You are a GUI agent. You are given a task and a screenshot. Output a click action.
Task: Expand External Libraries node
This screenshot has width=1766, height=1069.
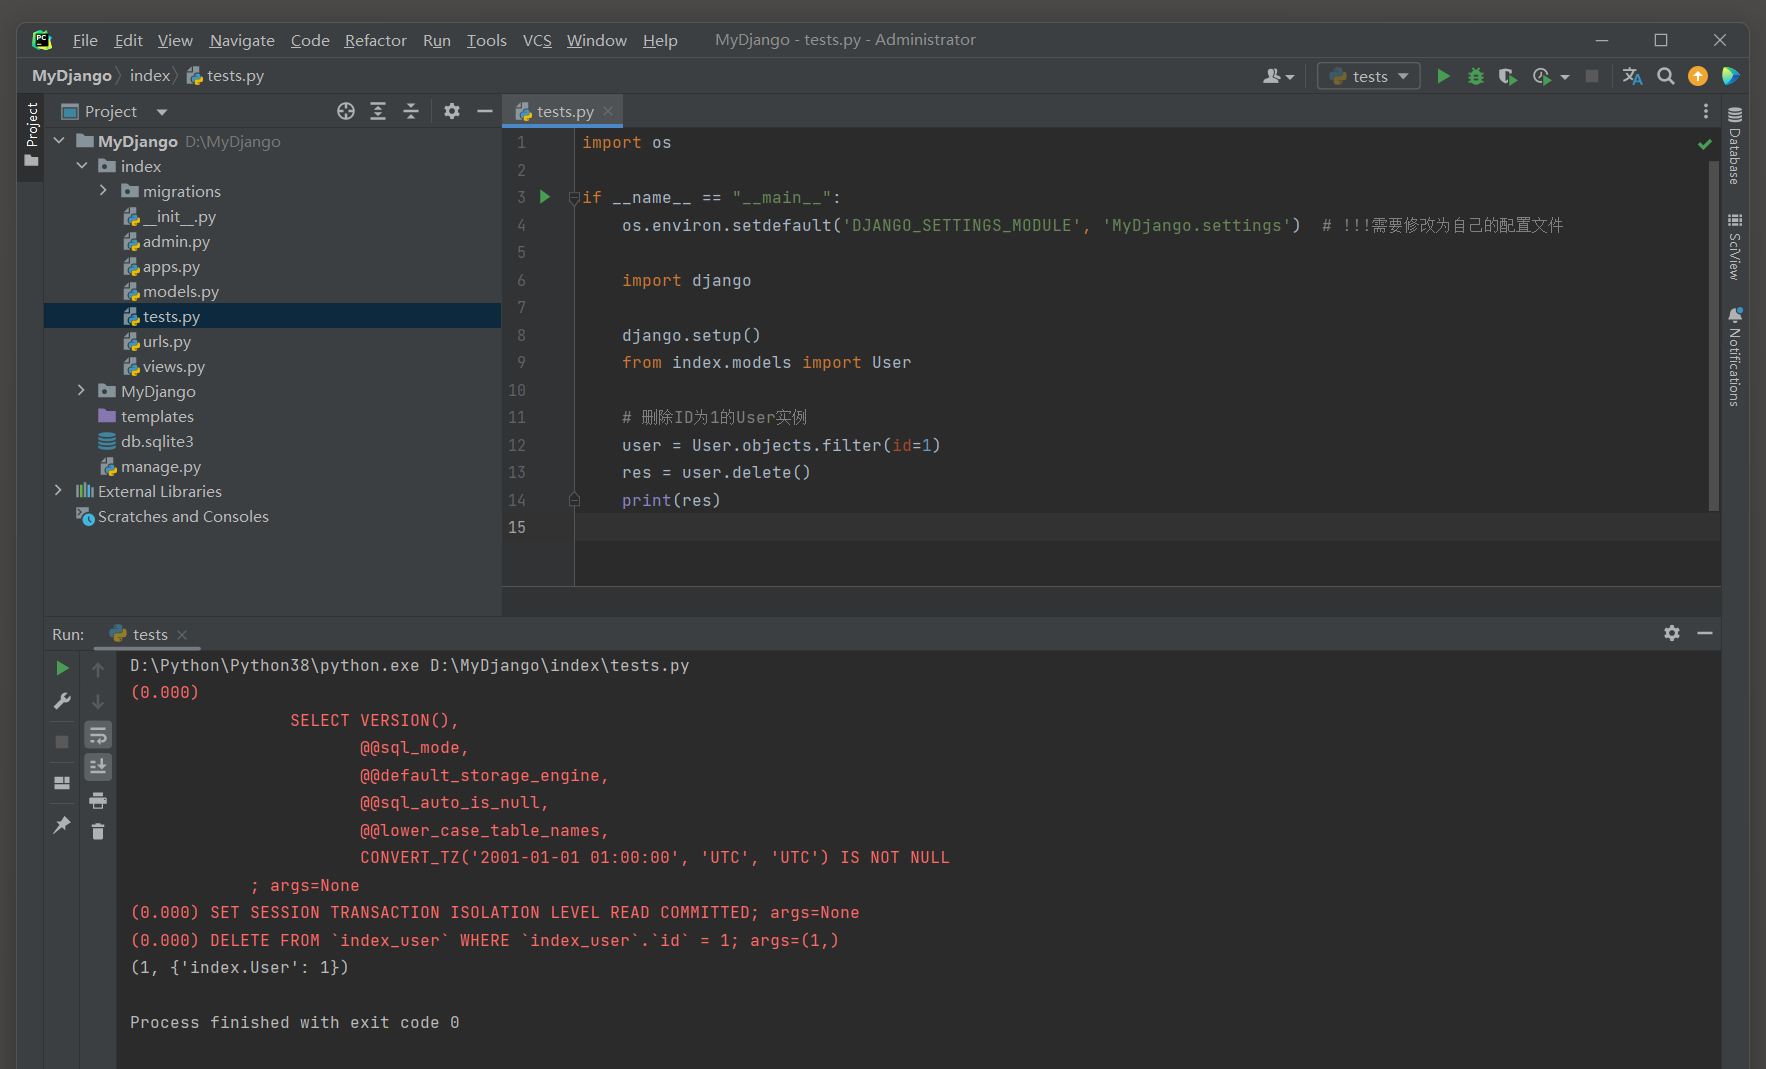tap(59, 491)
